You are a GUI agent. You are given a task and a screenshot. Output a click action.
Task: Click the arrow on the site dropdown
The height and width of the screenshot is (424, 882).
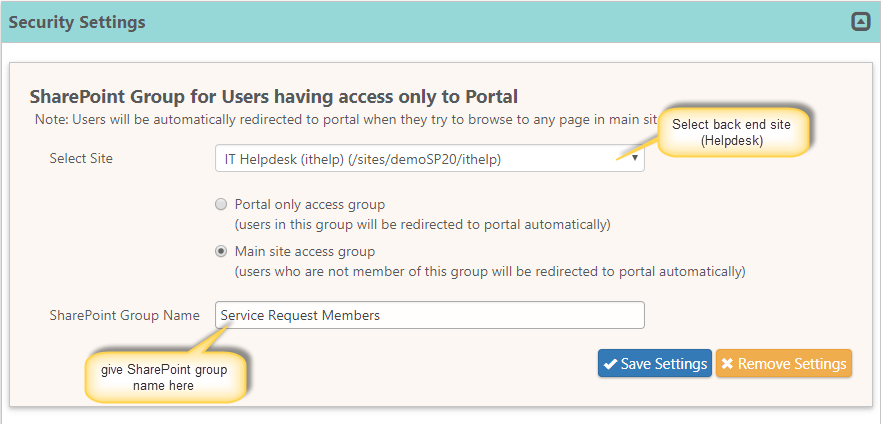pos(635,158)
